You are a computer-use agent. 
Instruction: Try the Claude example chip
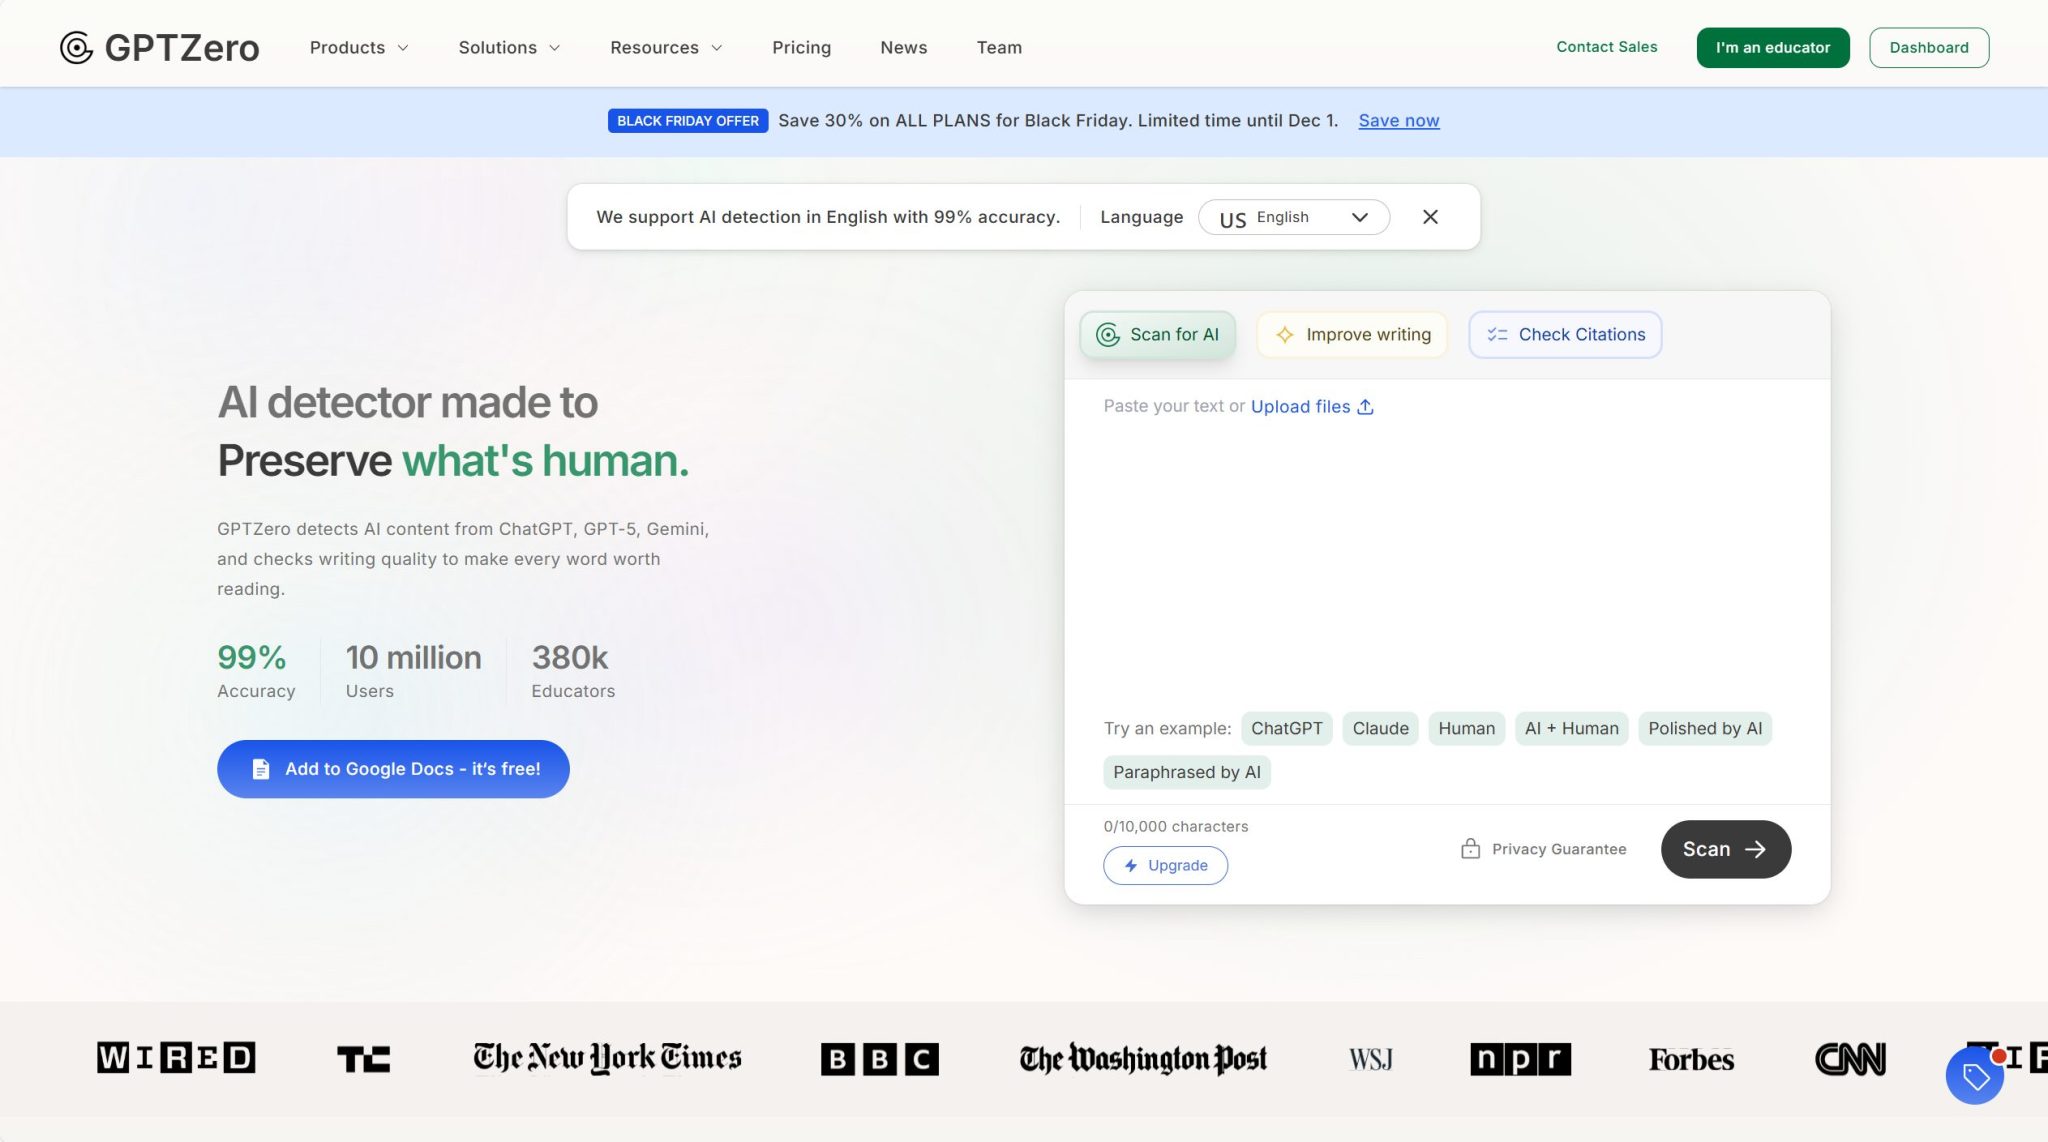(x=1380, y=728)
